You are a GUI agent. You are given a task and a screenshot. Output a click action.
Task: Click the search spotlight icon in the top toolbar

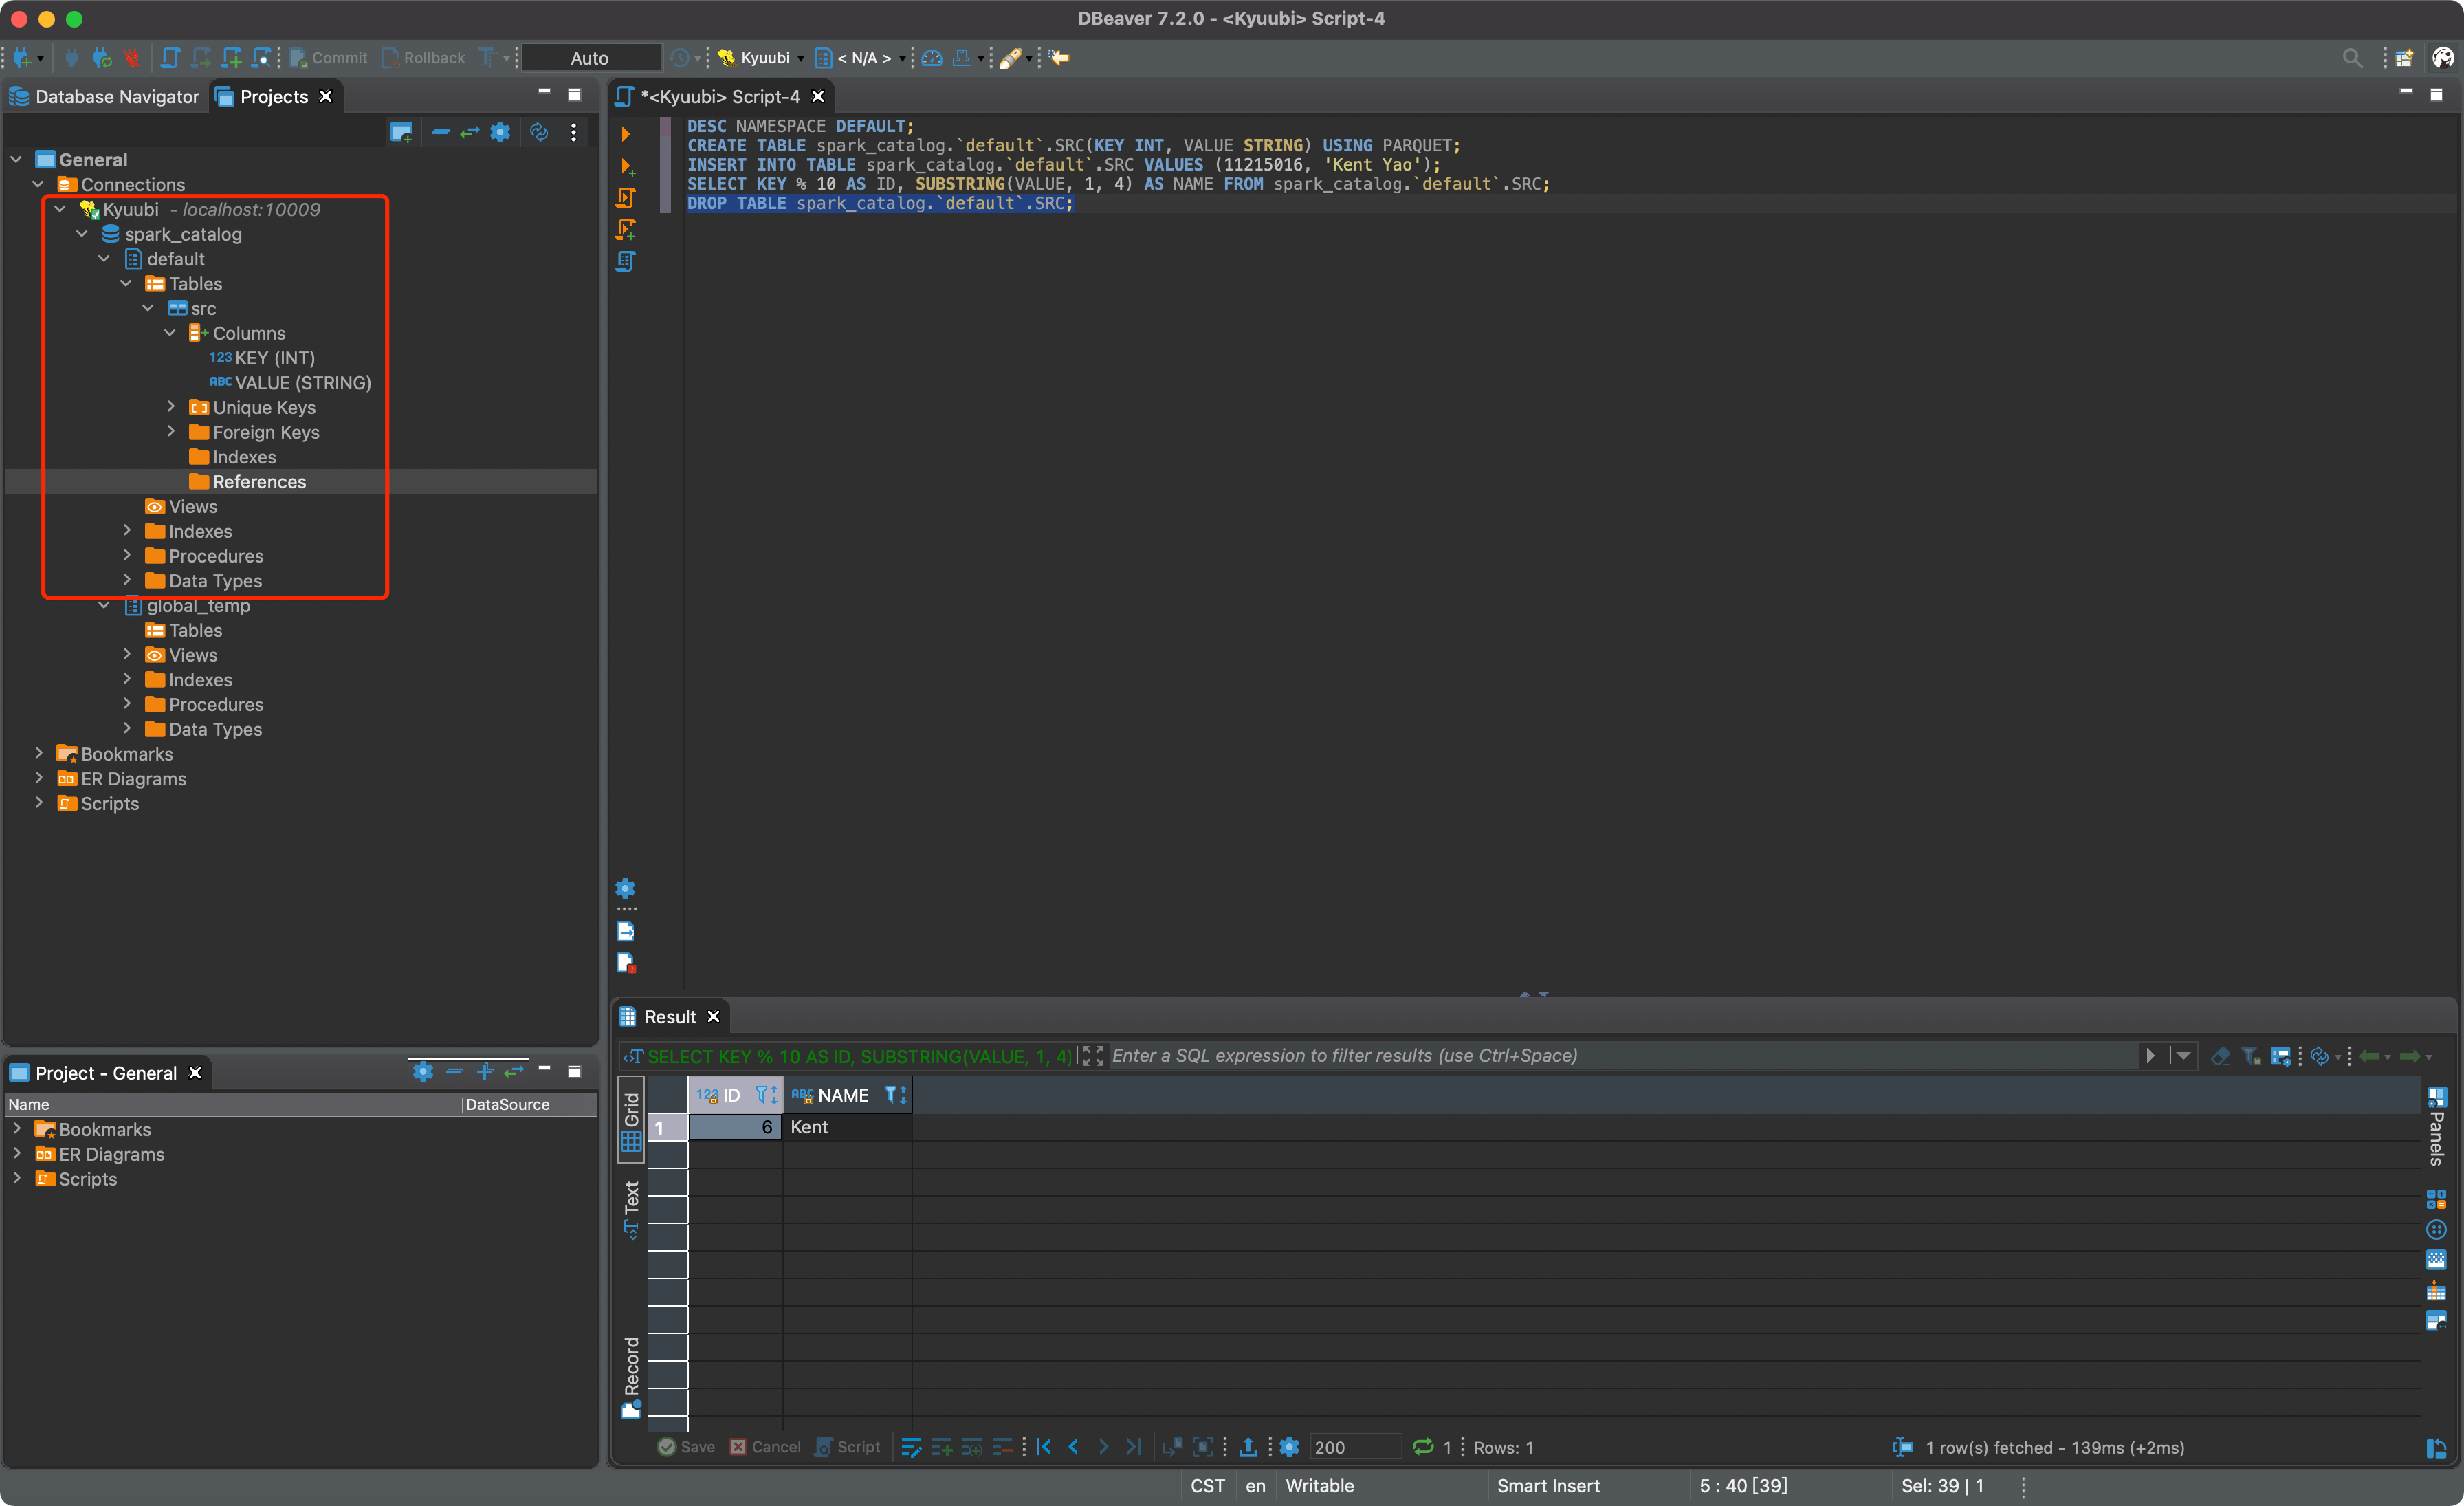(x=2352, y=57)
